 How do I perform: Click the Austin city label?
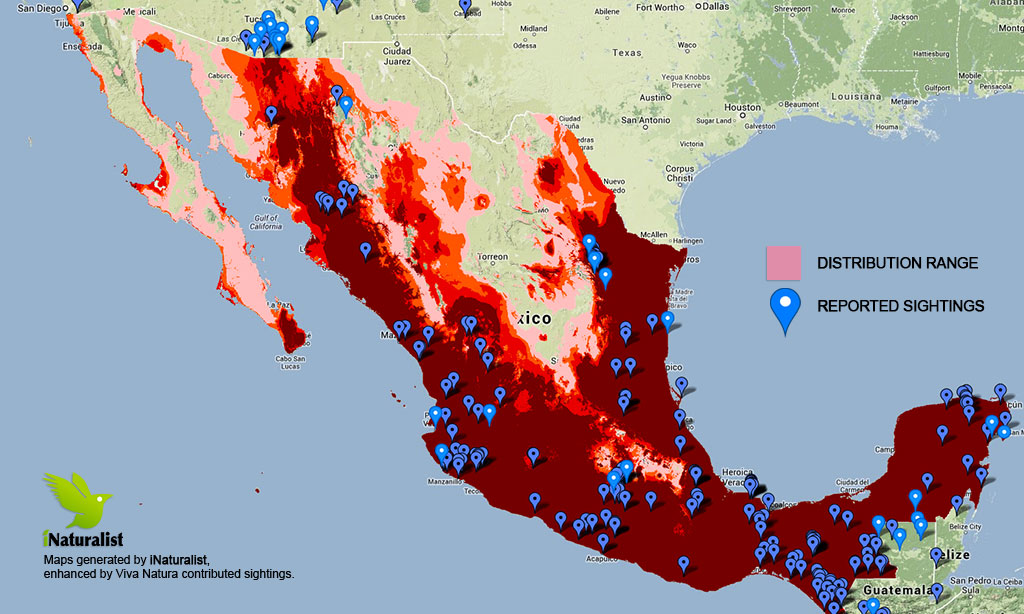coord(652,97)
